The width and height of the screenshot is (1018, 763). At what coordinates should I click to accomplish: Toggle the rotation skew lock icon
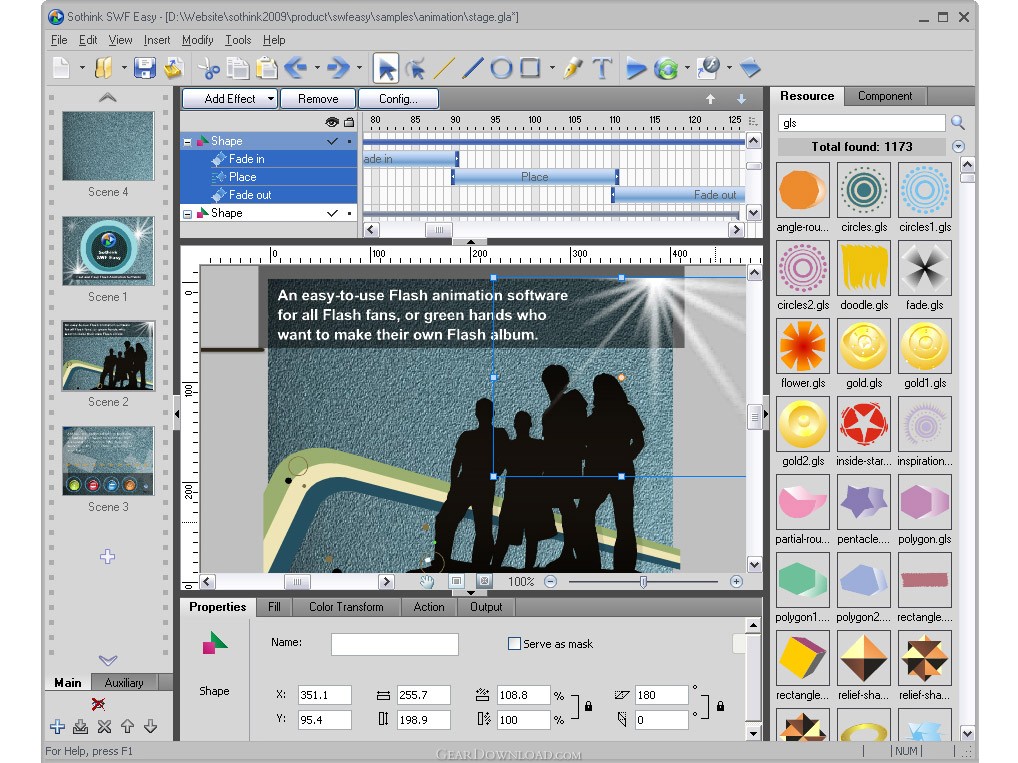pyautogui.click(x=721, y=706)
